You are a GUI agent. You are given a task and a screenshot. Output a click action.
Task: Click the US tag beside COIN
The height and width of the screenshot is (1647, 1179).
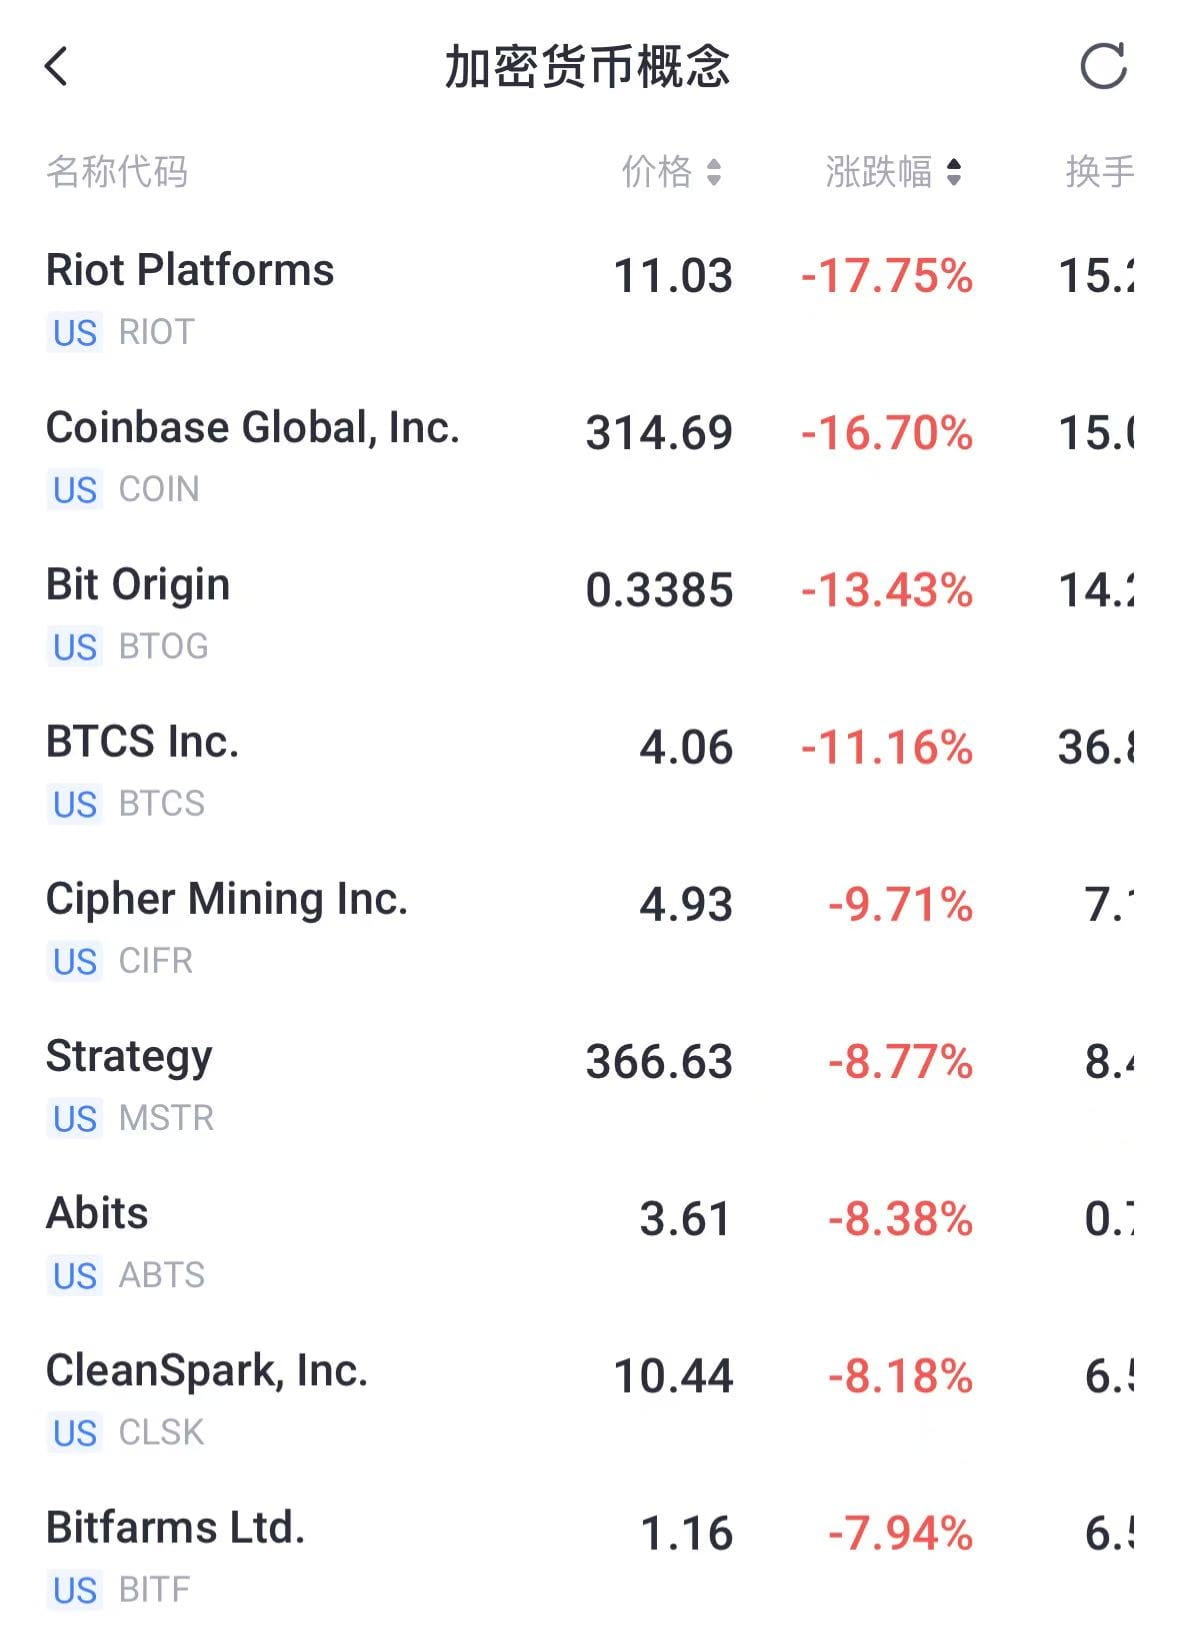coord(75,490)
